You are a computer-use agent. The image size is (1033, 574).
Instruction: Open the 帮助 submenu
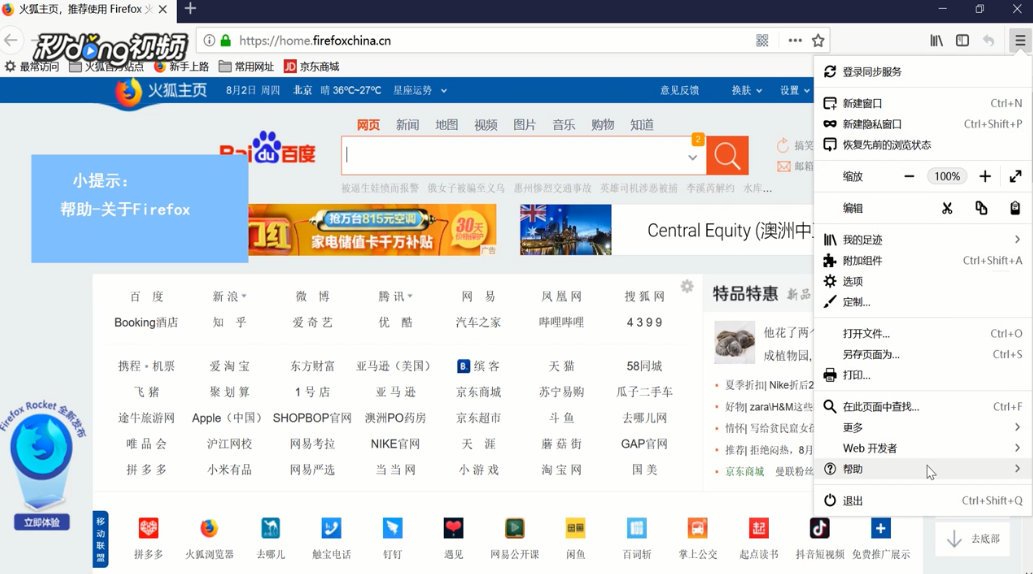point(922,469)
